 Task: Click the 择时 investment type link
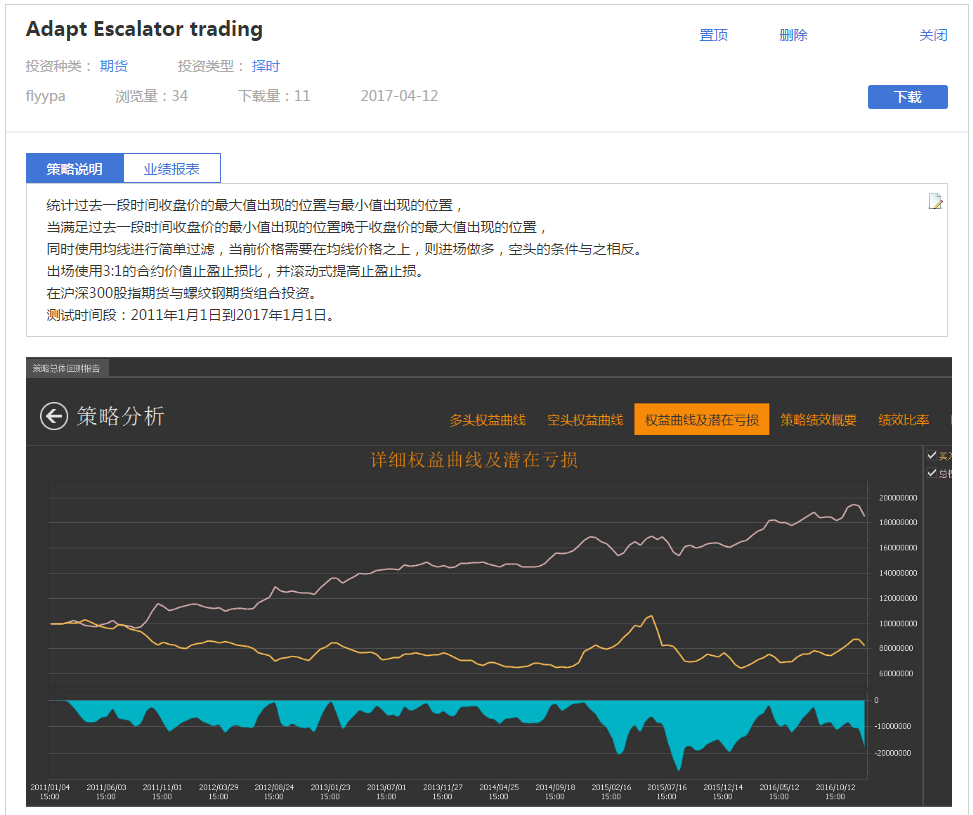[x=266, y=66]
